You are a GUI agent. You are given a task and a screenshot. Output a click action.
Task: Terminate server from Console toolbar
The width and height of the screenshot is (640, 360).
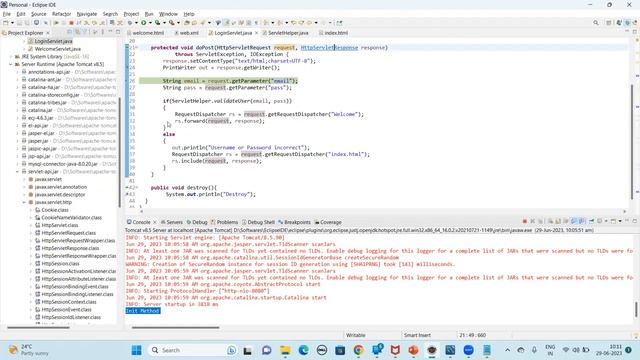[x=525, y=221]
